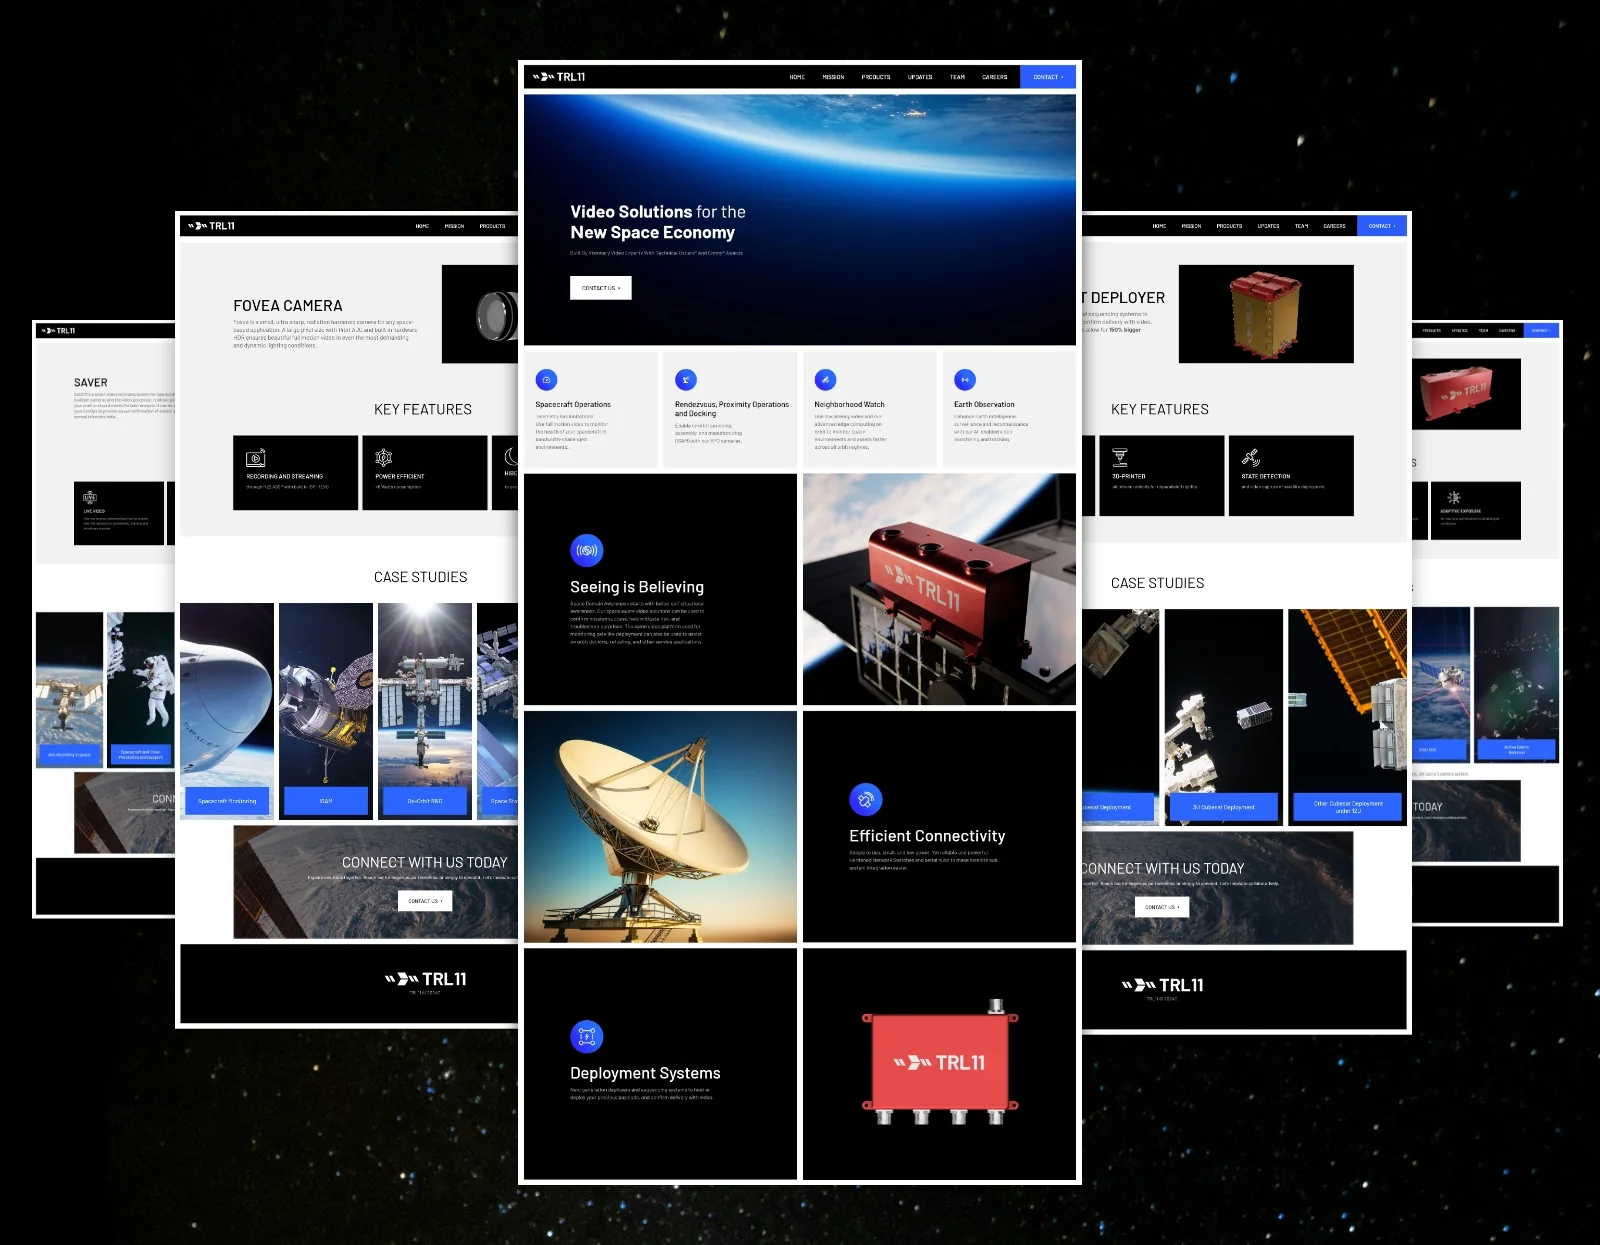
Task: Click the blue Contact button on center page
Action: (x=1048, y=77)
